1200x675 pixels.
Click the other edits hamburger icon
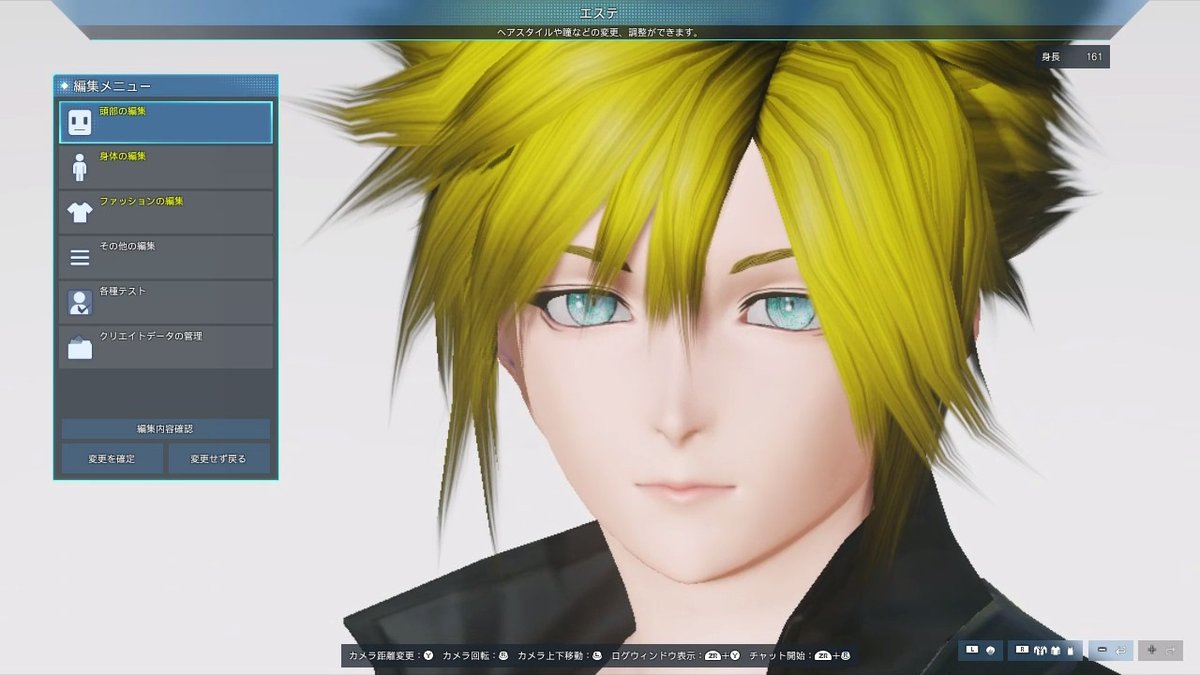coord(80,258)
